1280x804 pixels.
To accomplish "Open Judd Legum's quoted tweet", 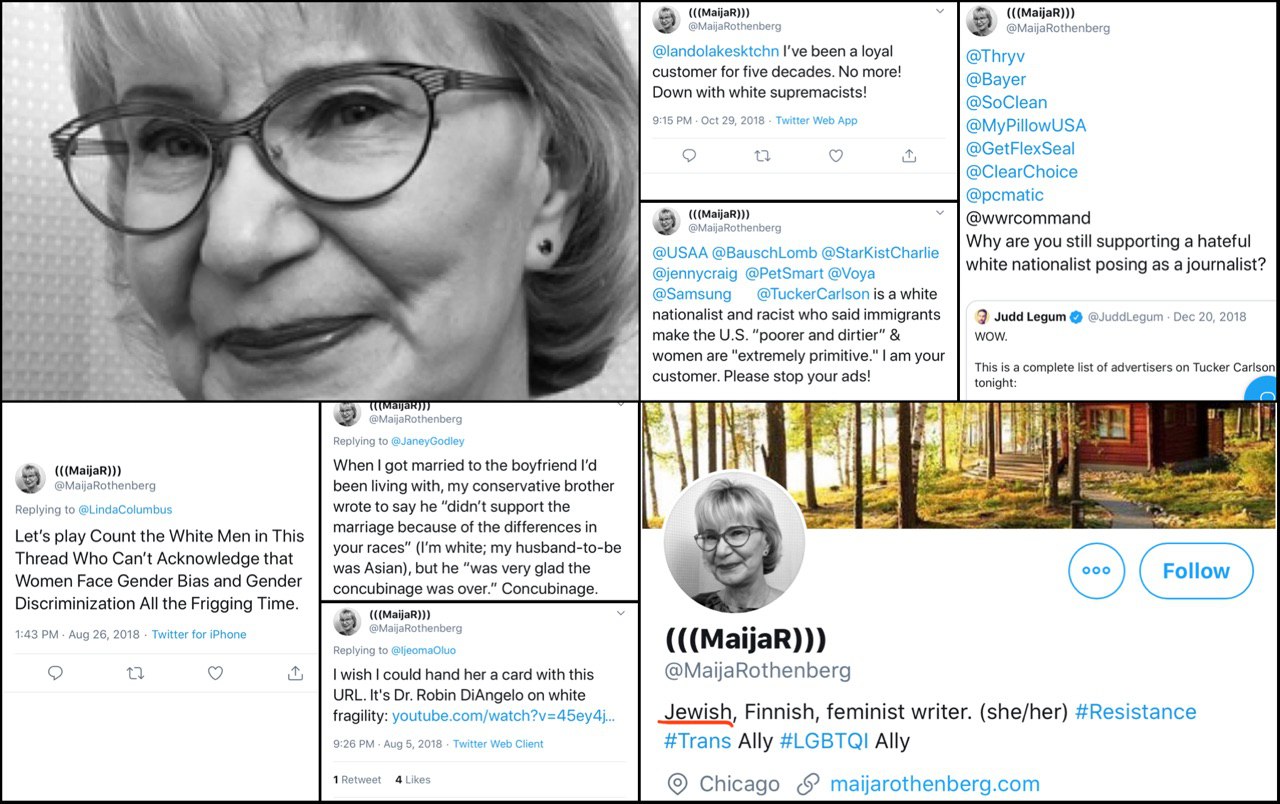I will (x=1120, y=348).
